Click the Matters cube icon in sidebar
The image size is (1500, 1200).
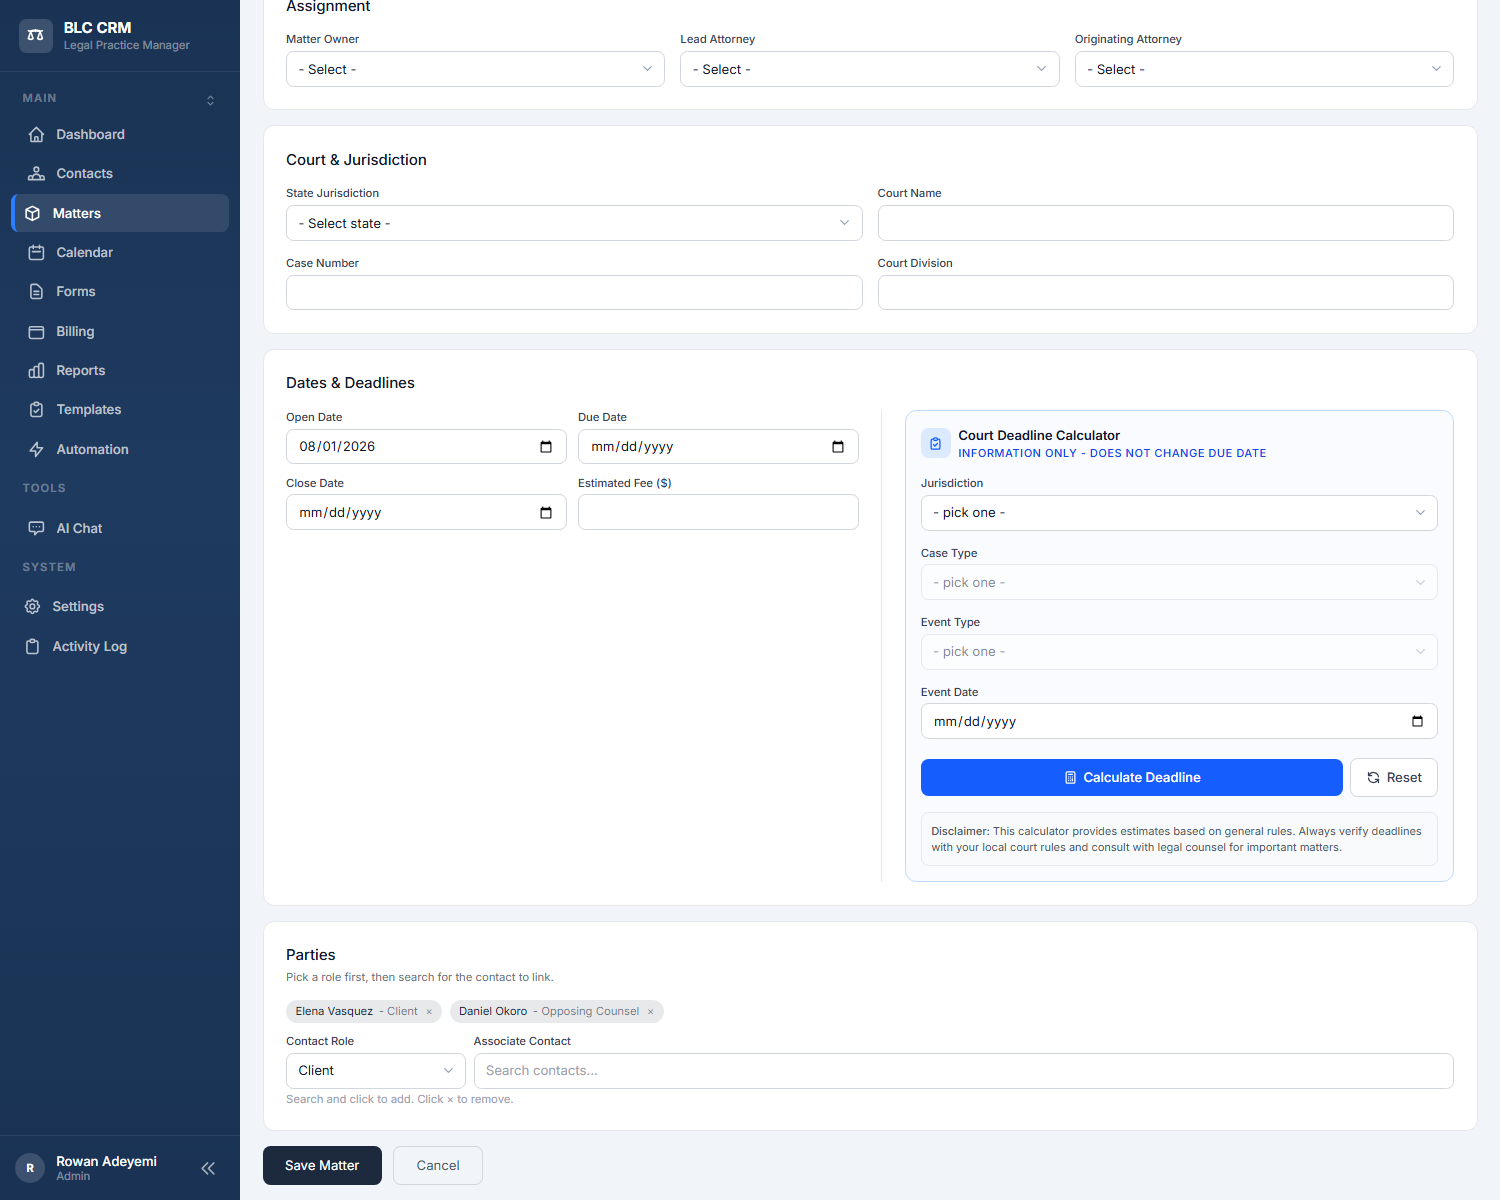pos(33,213)
